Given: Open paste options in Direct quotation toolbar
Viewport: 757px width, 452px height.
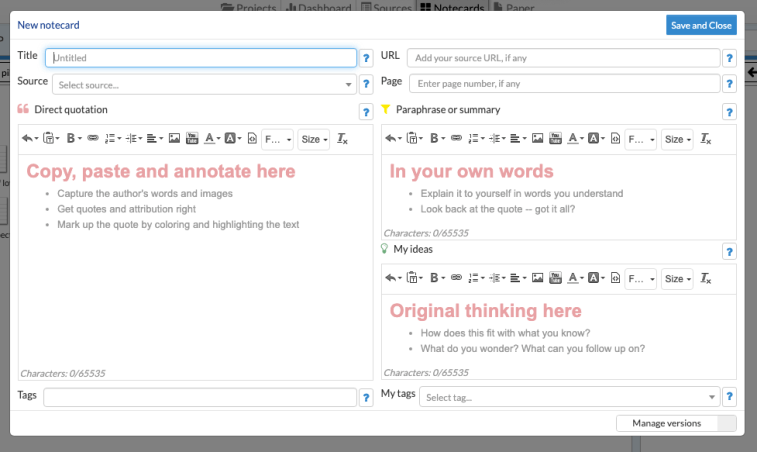Looking at the screenshot, I should point(51,139).
